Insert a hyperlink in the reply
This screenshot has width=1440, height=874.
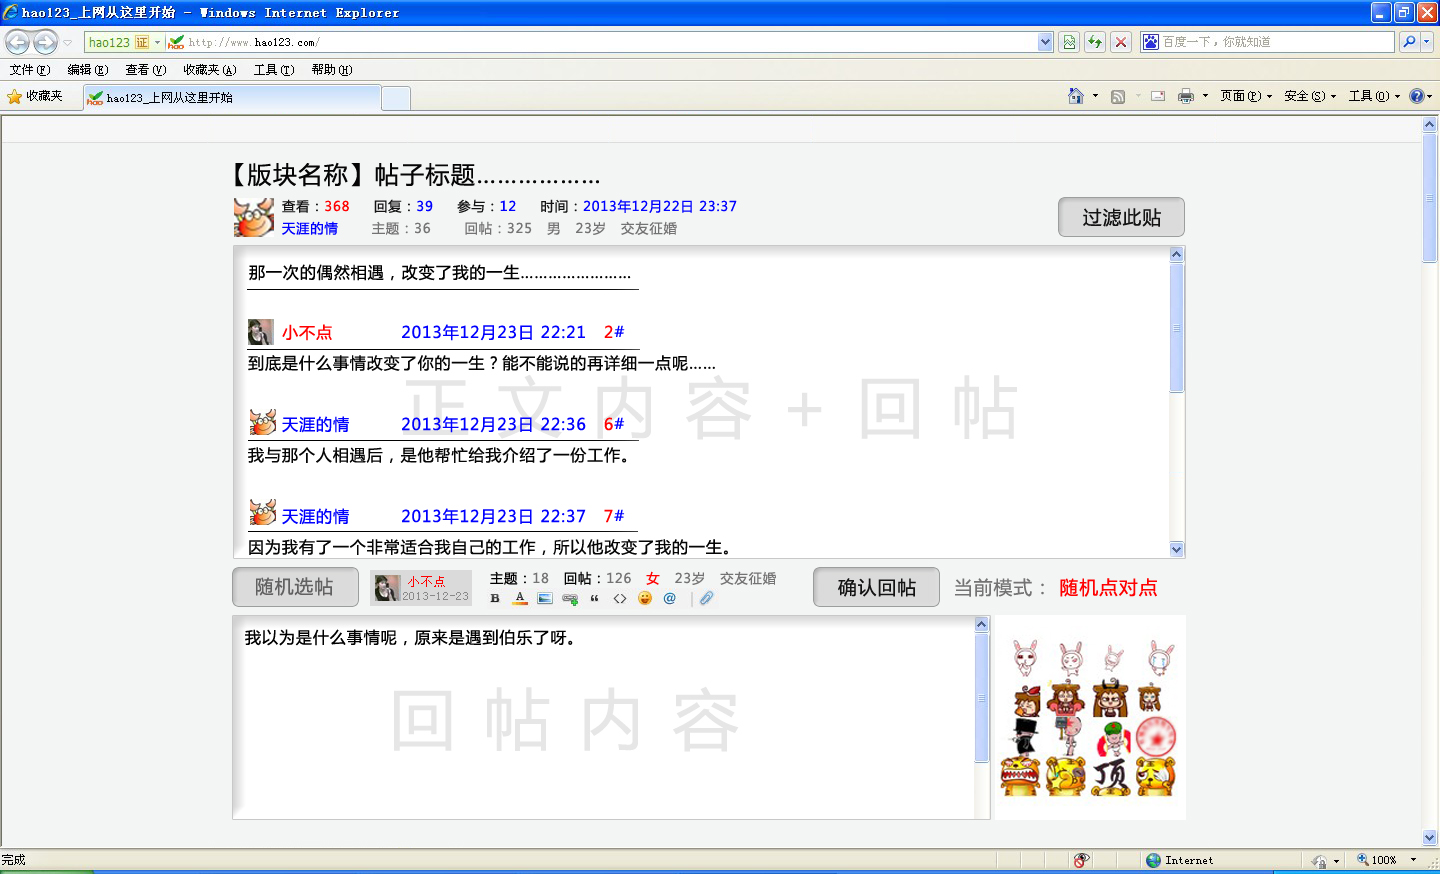pos(570,598)
